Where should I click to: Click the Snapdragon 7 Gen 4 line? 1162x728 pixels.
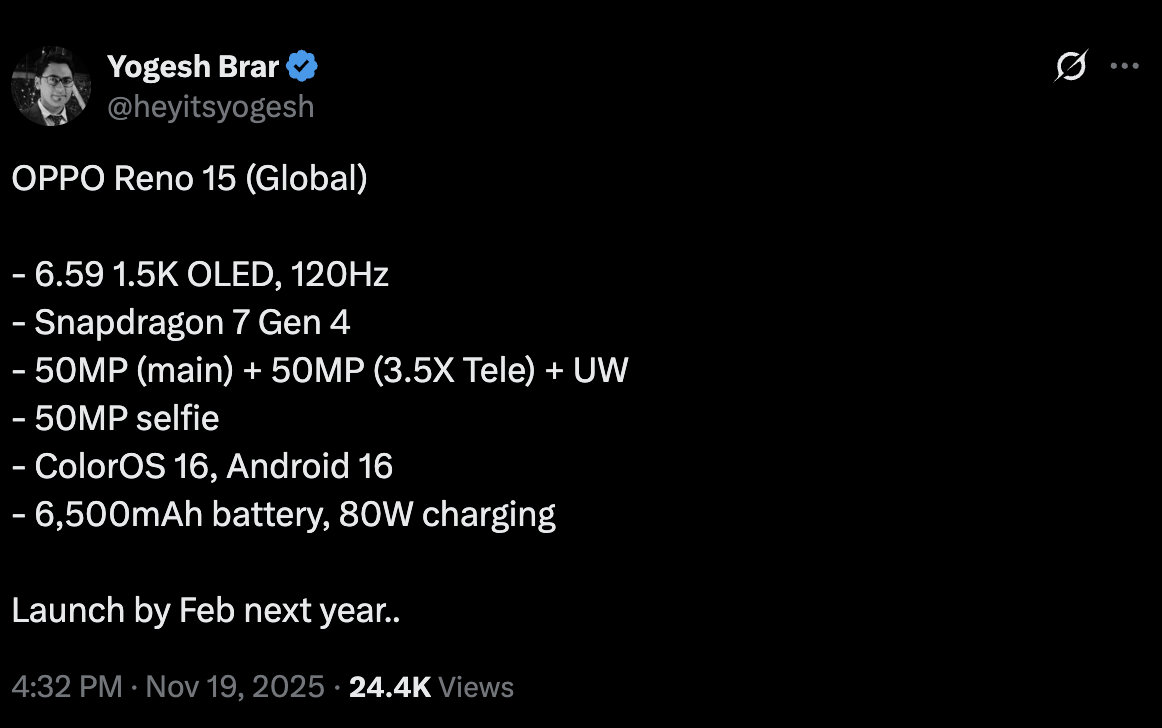click(x=181, y=322)
